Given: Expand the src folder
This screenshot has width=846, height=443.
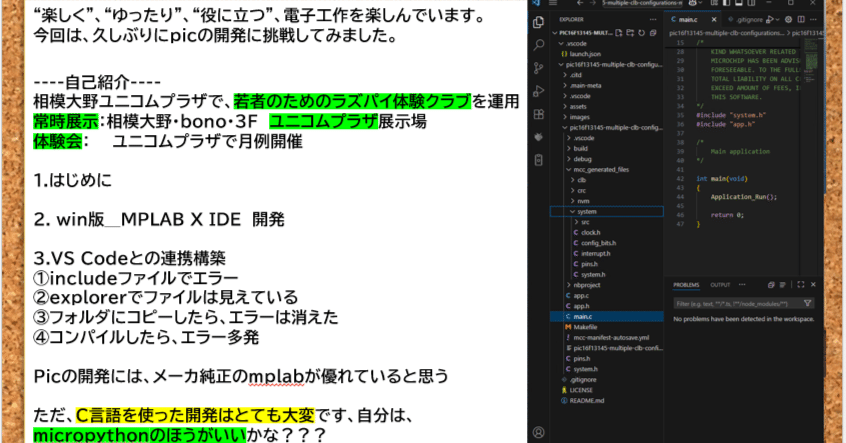Looking at the screenshot, I should (606, 222).
